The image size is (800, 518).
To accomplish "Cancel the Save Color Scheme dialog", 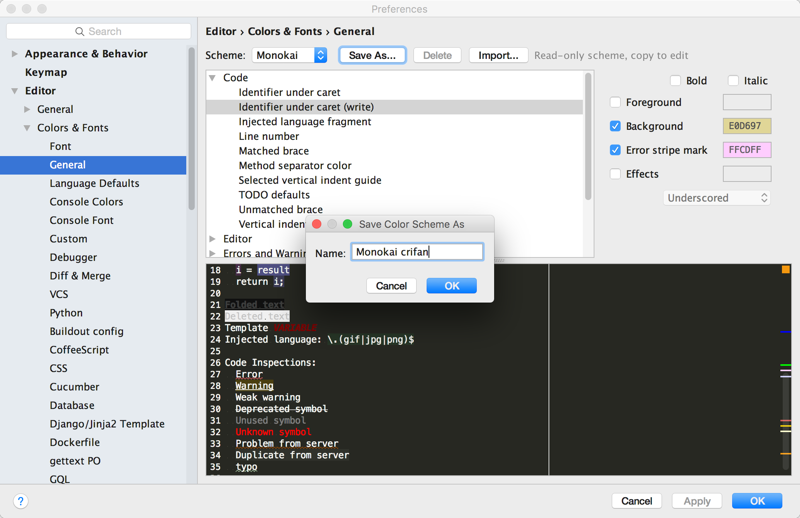I will click(x=391, y=286).
